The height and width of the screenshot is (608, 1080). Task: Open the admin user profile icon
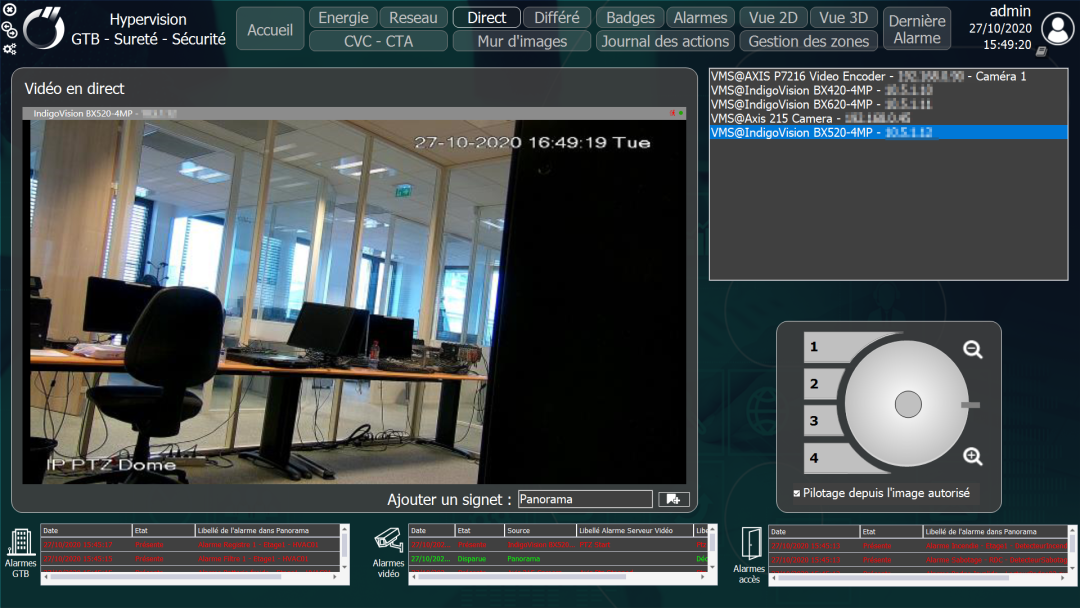point(1057,28)
